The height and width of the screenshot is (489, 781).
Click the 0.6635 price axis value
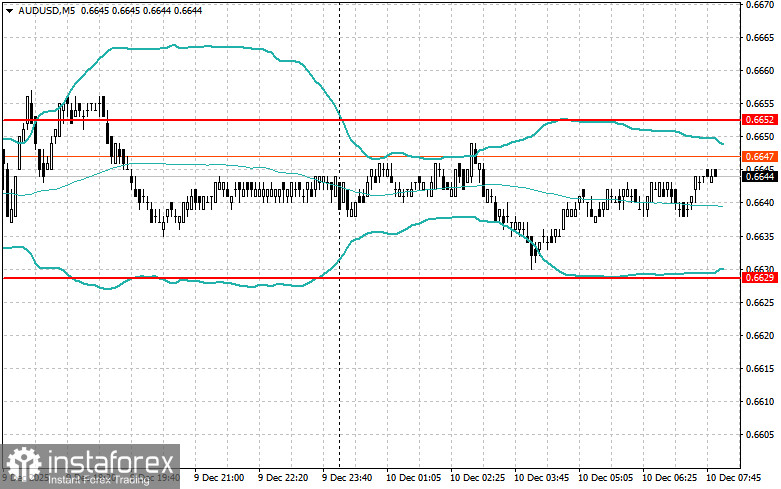coord(760,236)
